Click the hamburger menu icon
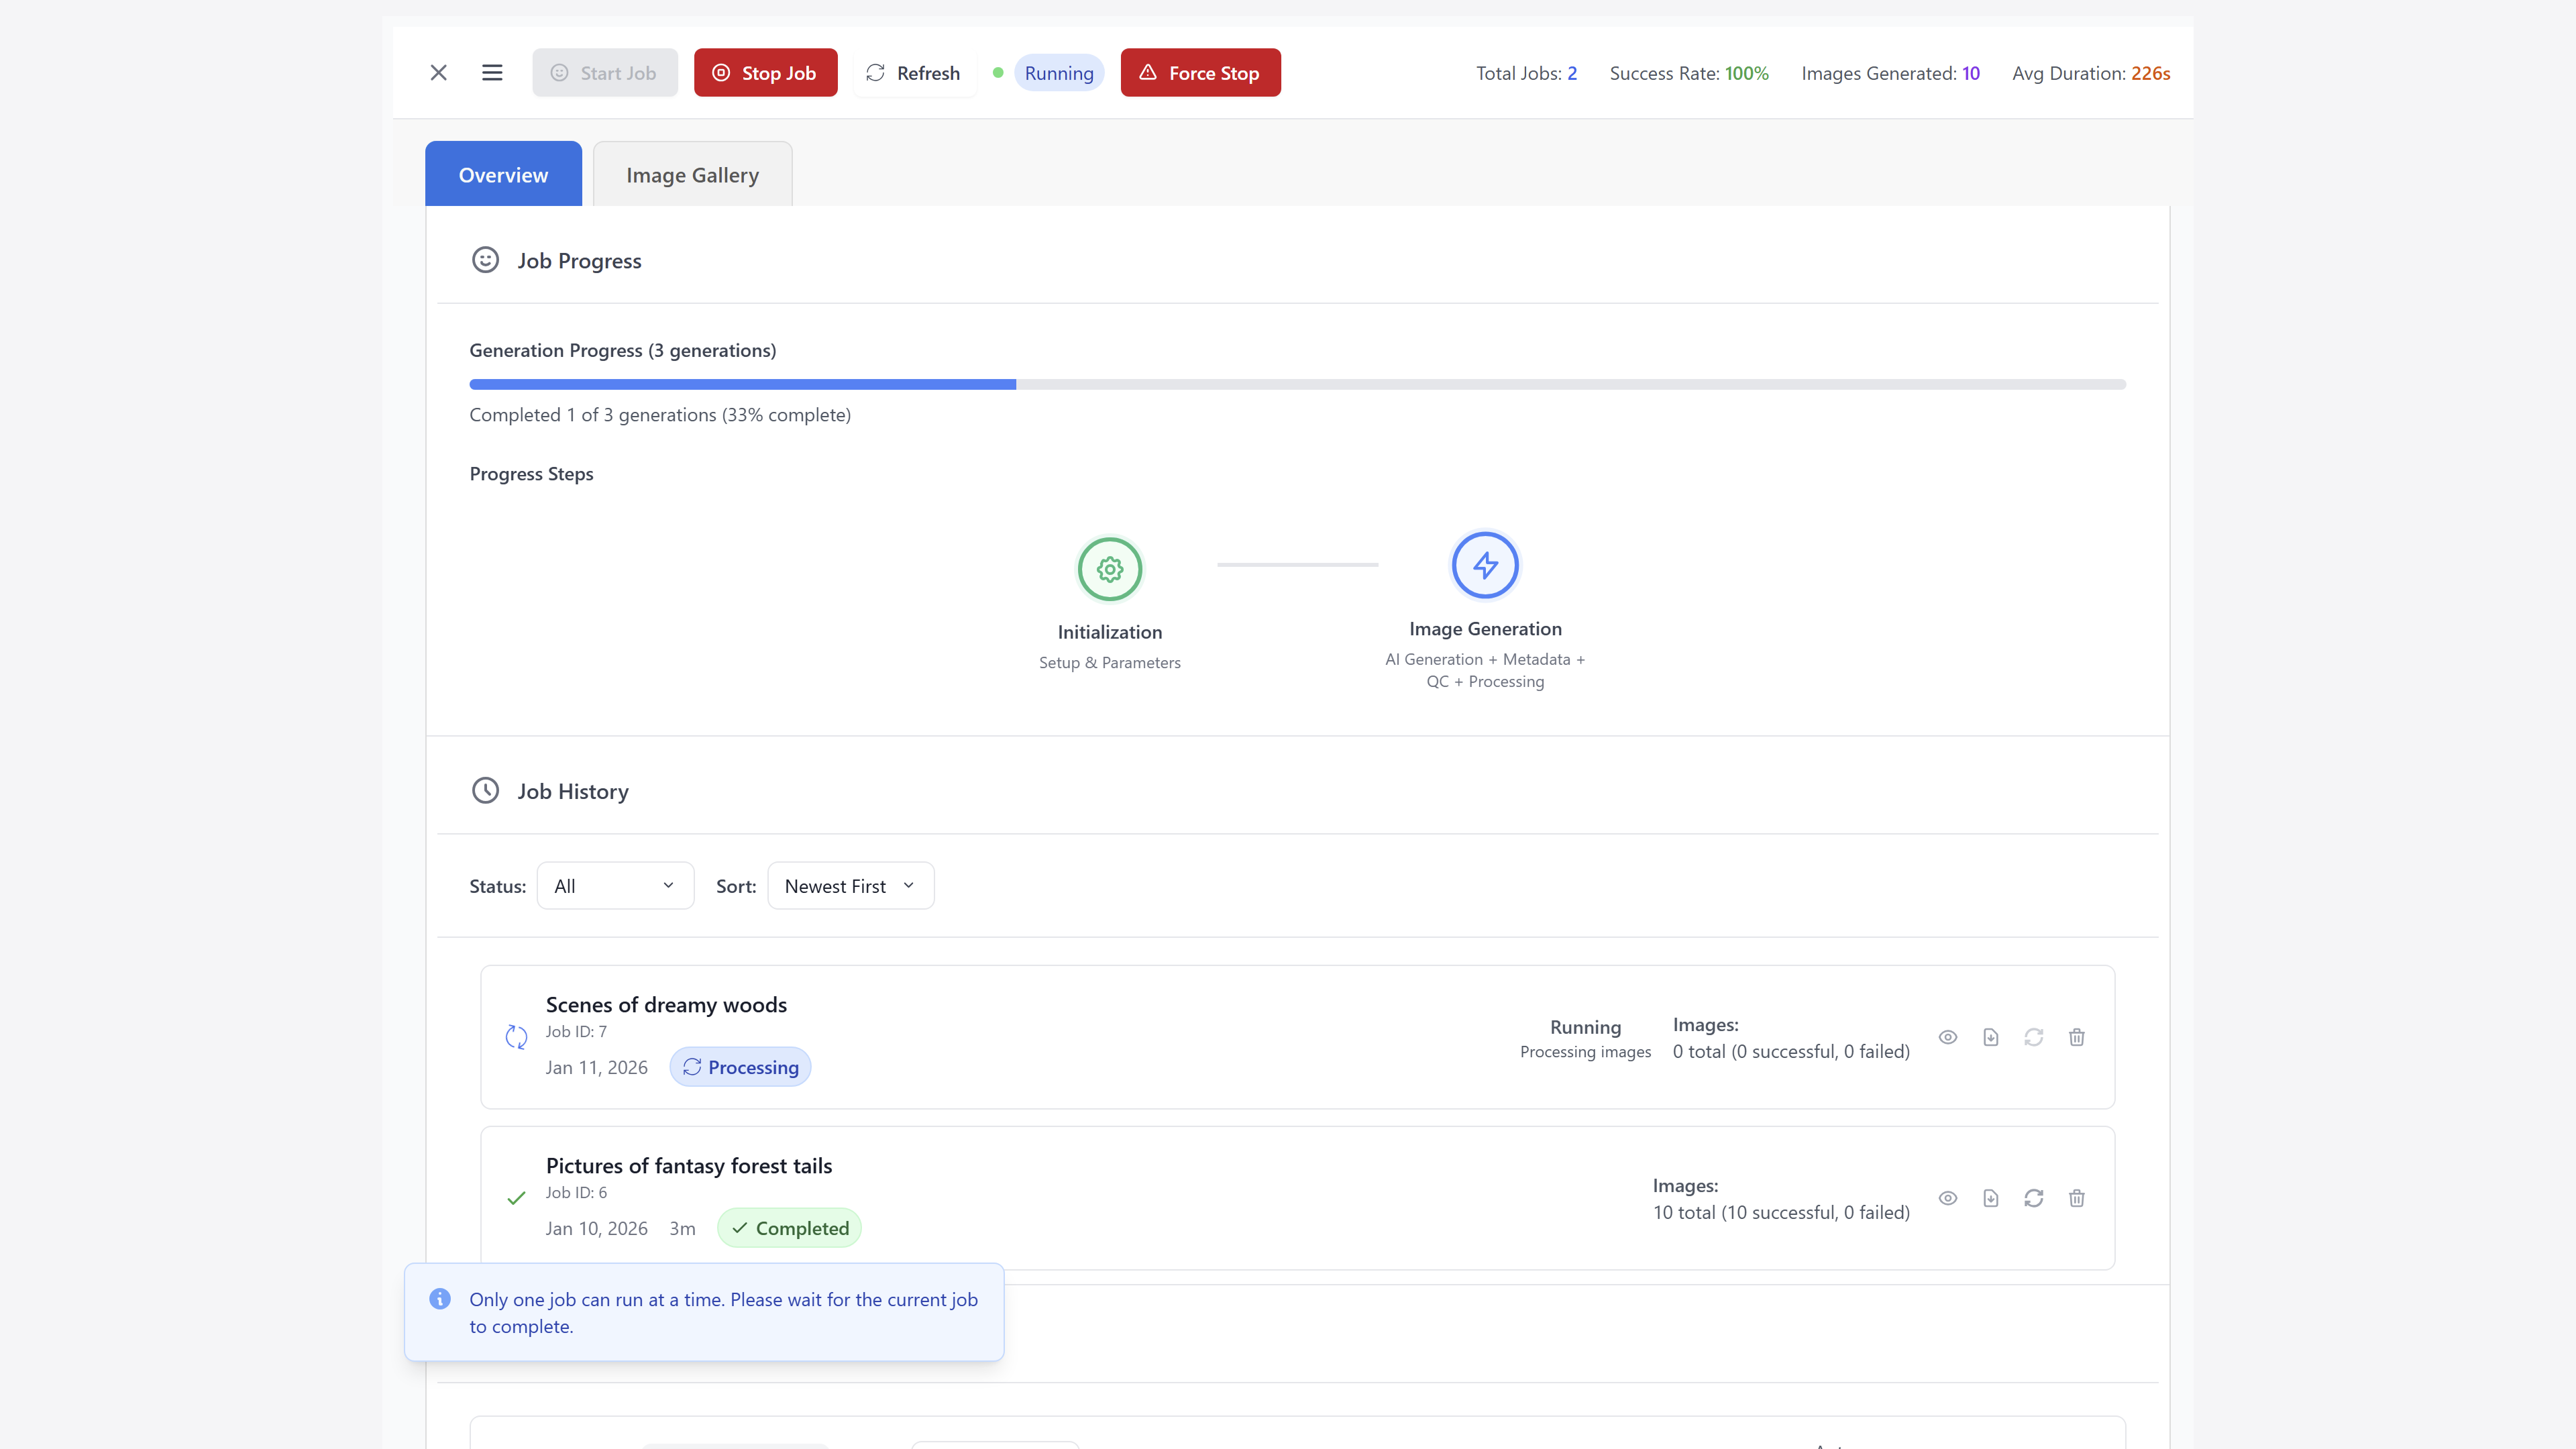Viewport: 2576px width, 1449px height. click(491, 73)
